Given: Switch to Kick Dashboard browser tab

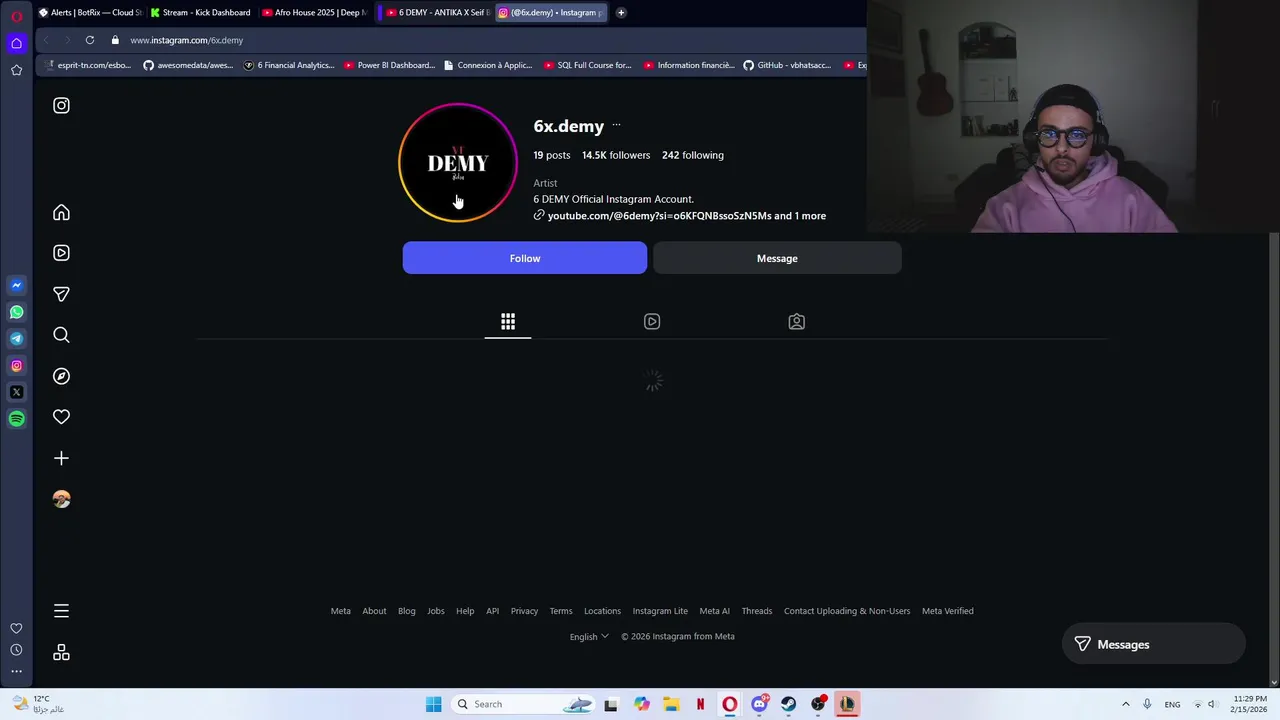Looking at the screenshot, I should point(201,12).
